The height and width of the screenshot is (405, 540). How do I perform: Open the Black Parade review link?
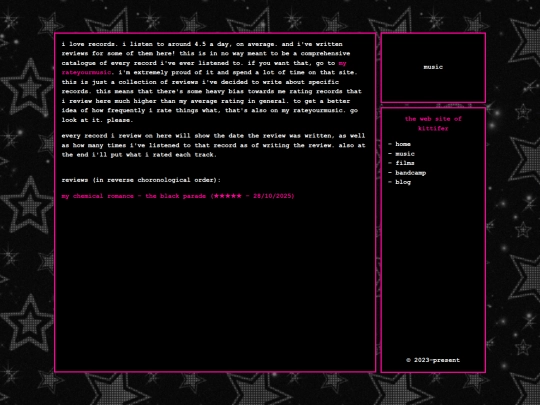(178, 196)
